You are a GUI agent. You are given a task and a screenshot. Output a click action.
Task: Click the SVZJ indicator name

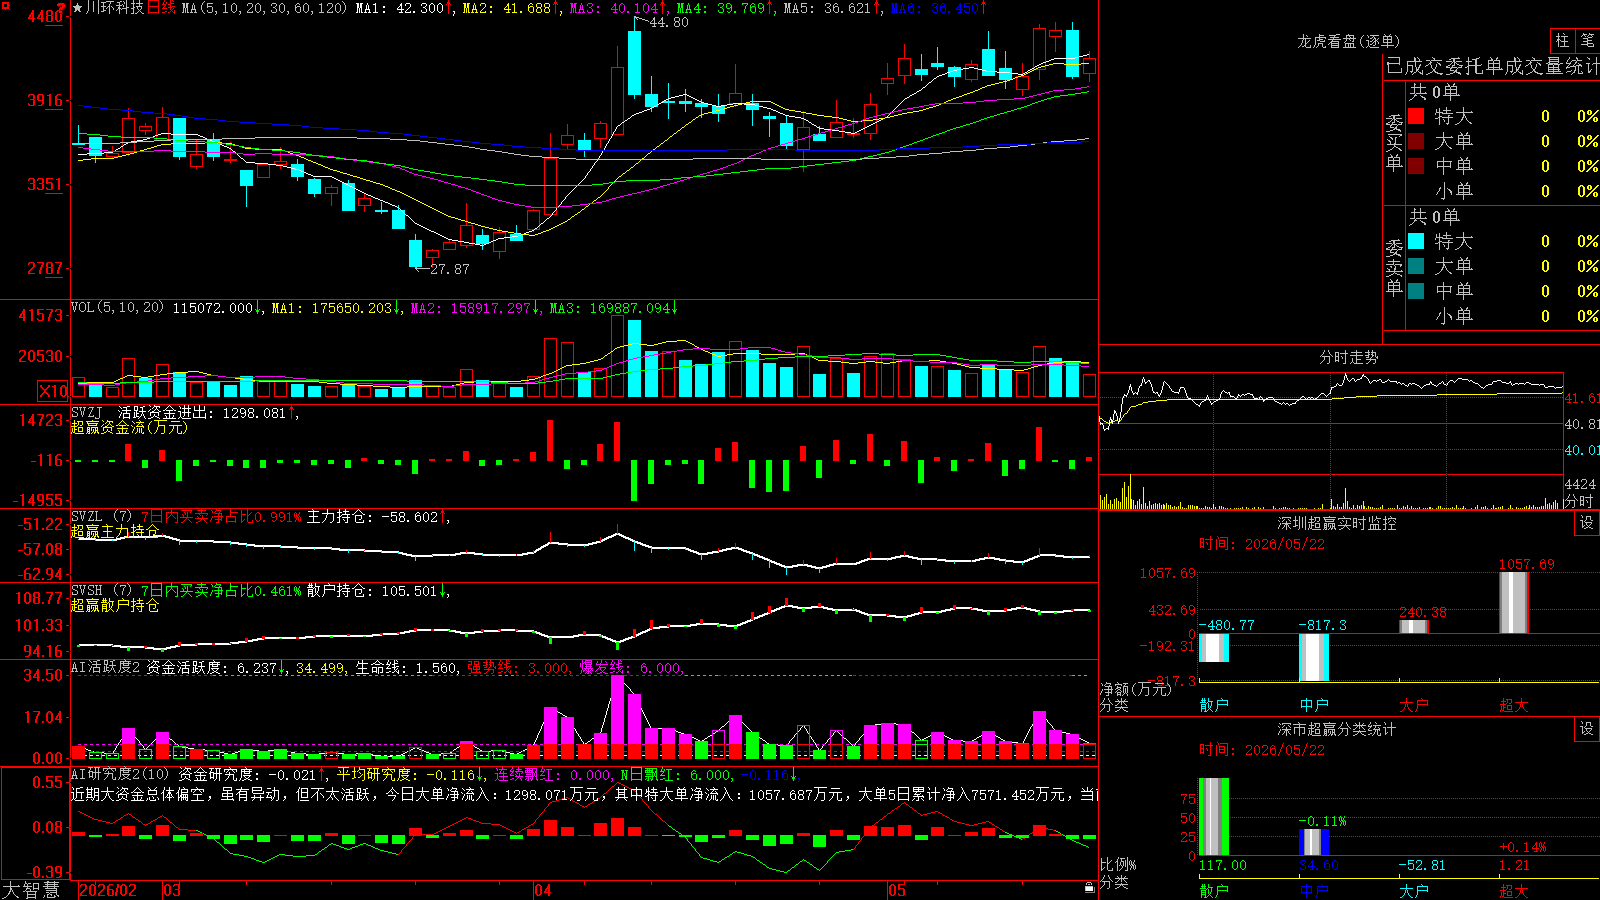87,412
